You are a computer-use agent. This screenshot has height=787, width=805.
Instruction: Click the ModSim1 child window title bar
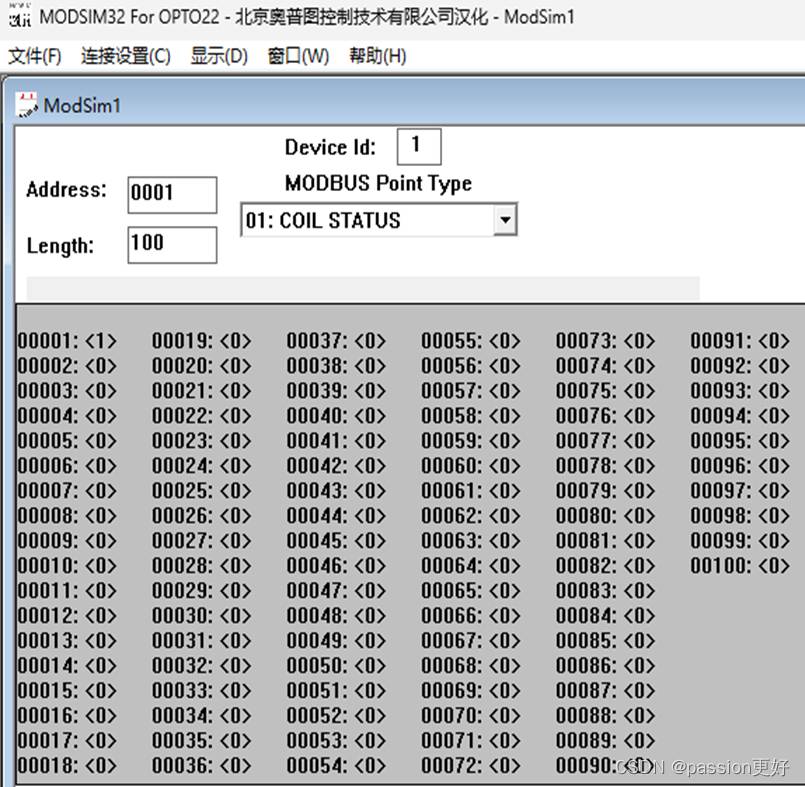(406, 105)
